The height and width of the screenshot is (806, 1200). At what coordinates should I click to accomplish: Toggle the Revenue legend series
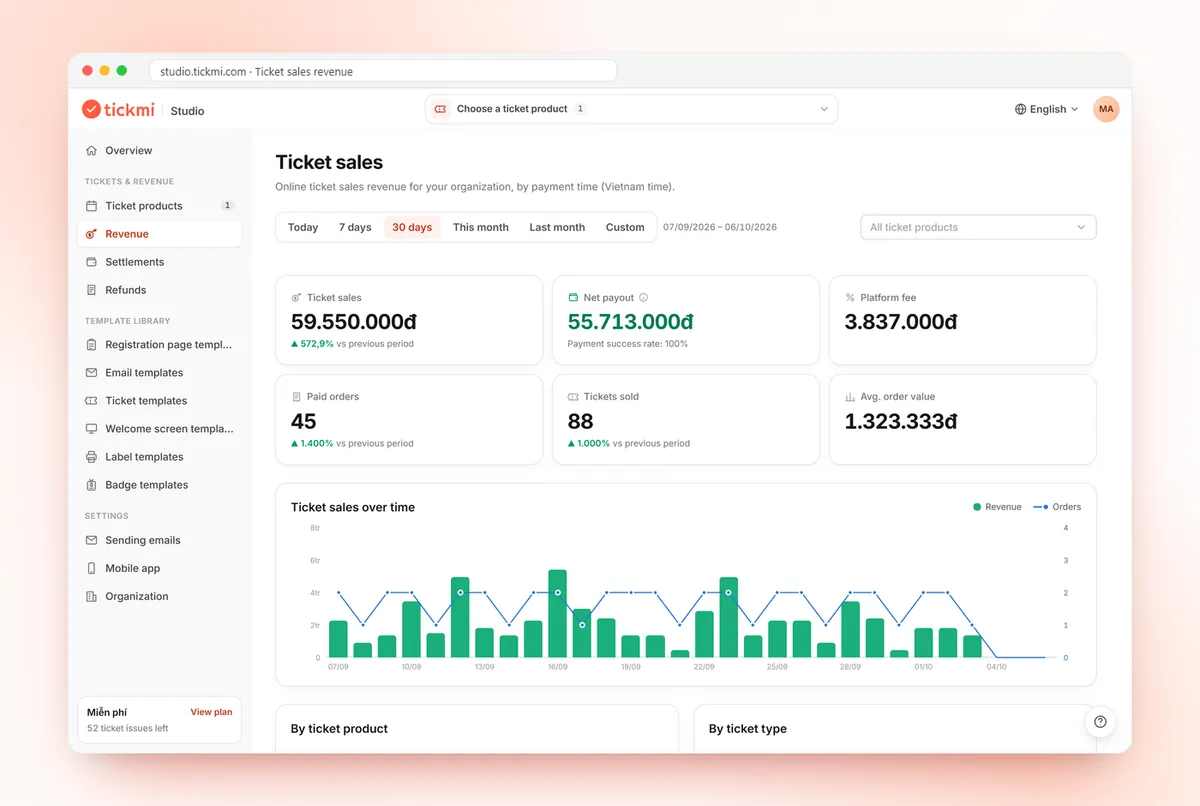click(x=997, y=507)
